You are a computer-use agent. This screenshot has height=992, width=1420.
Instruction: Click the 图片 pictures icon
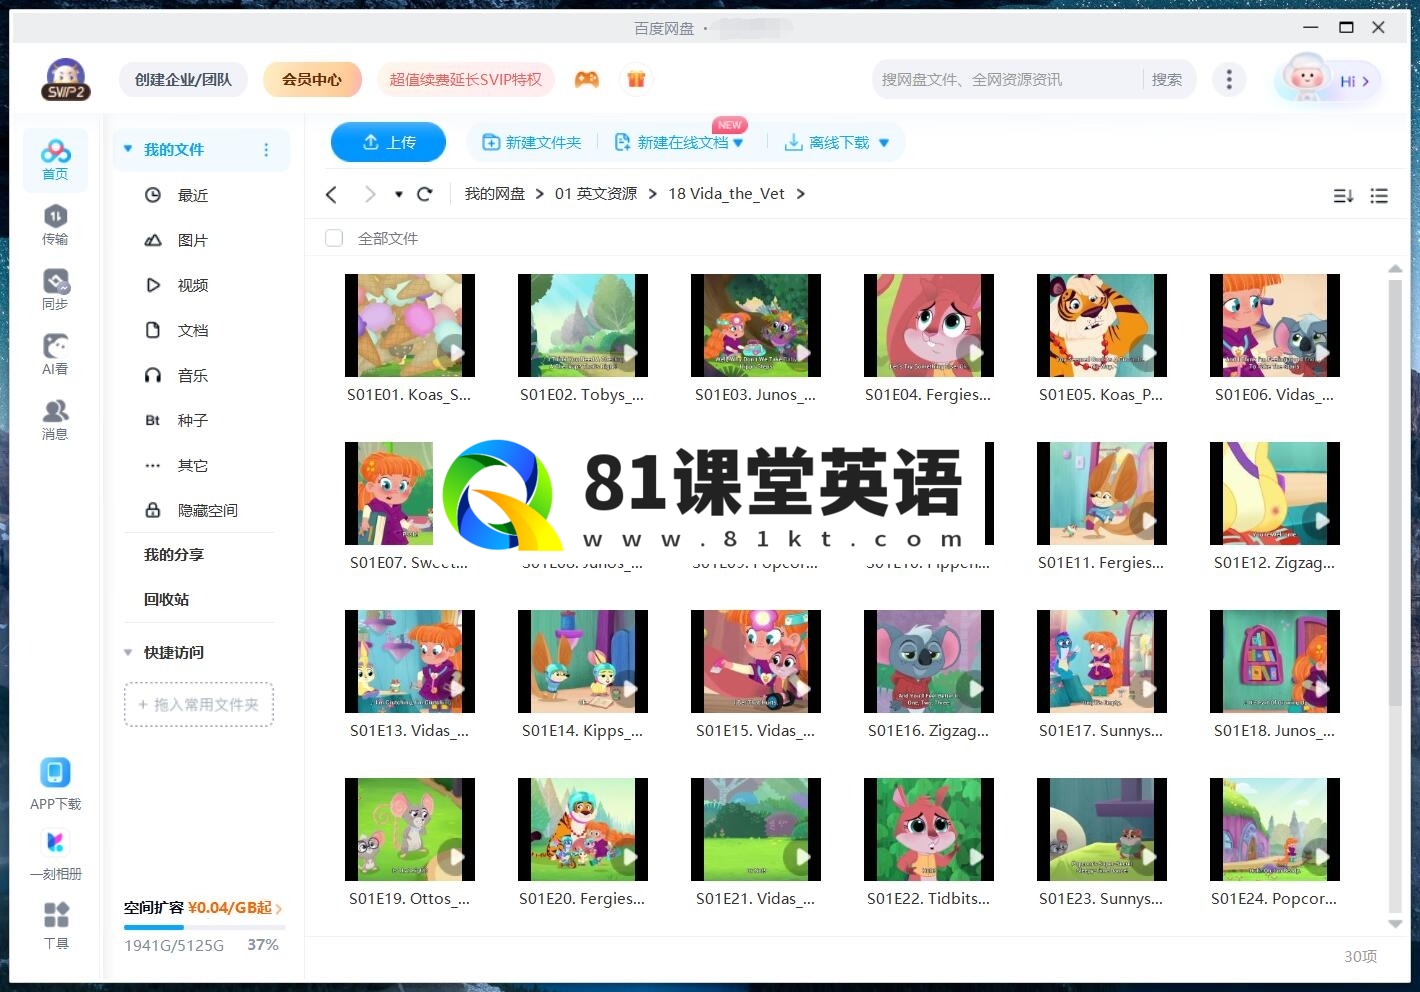[x=153, y=240]
